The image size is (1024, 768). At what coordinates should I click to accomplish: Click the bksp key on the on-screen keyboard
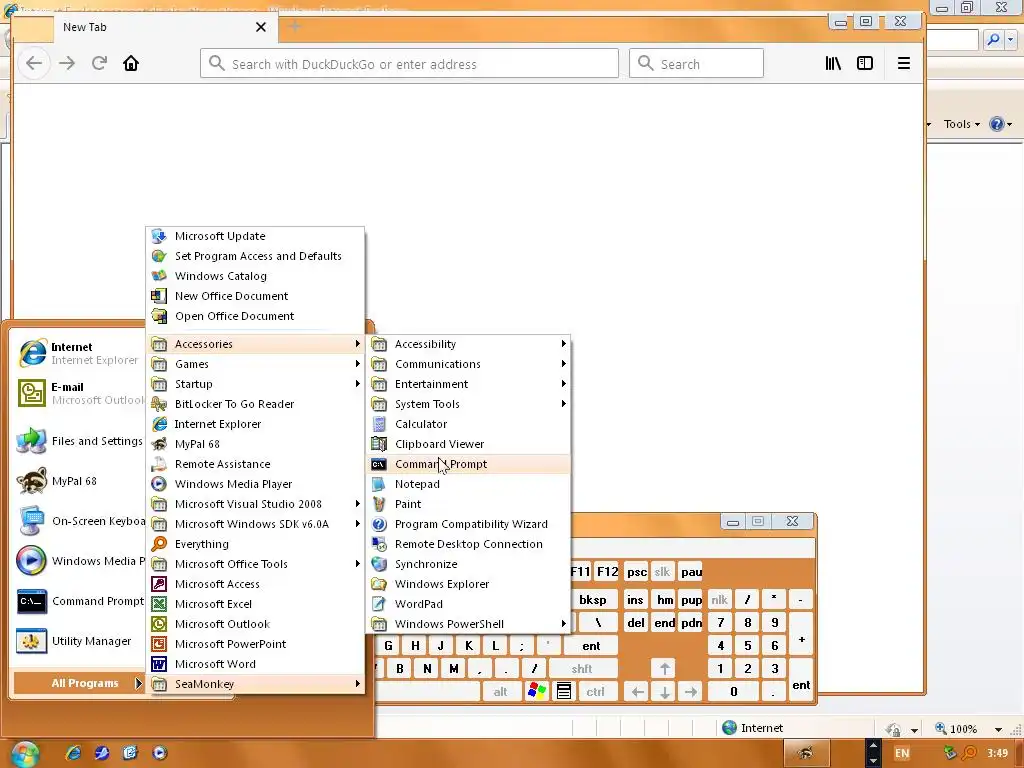592,600
